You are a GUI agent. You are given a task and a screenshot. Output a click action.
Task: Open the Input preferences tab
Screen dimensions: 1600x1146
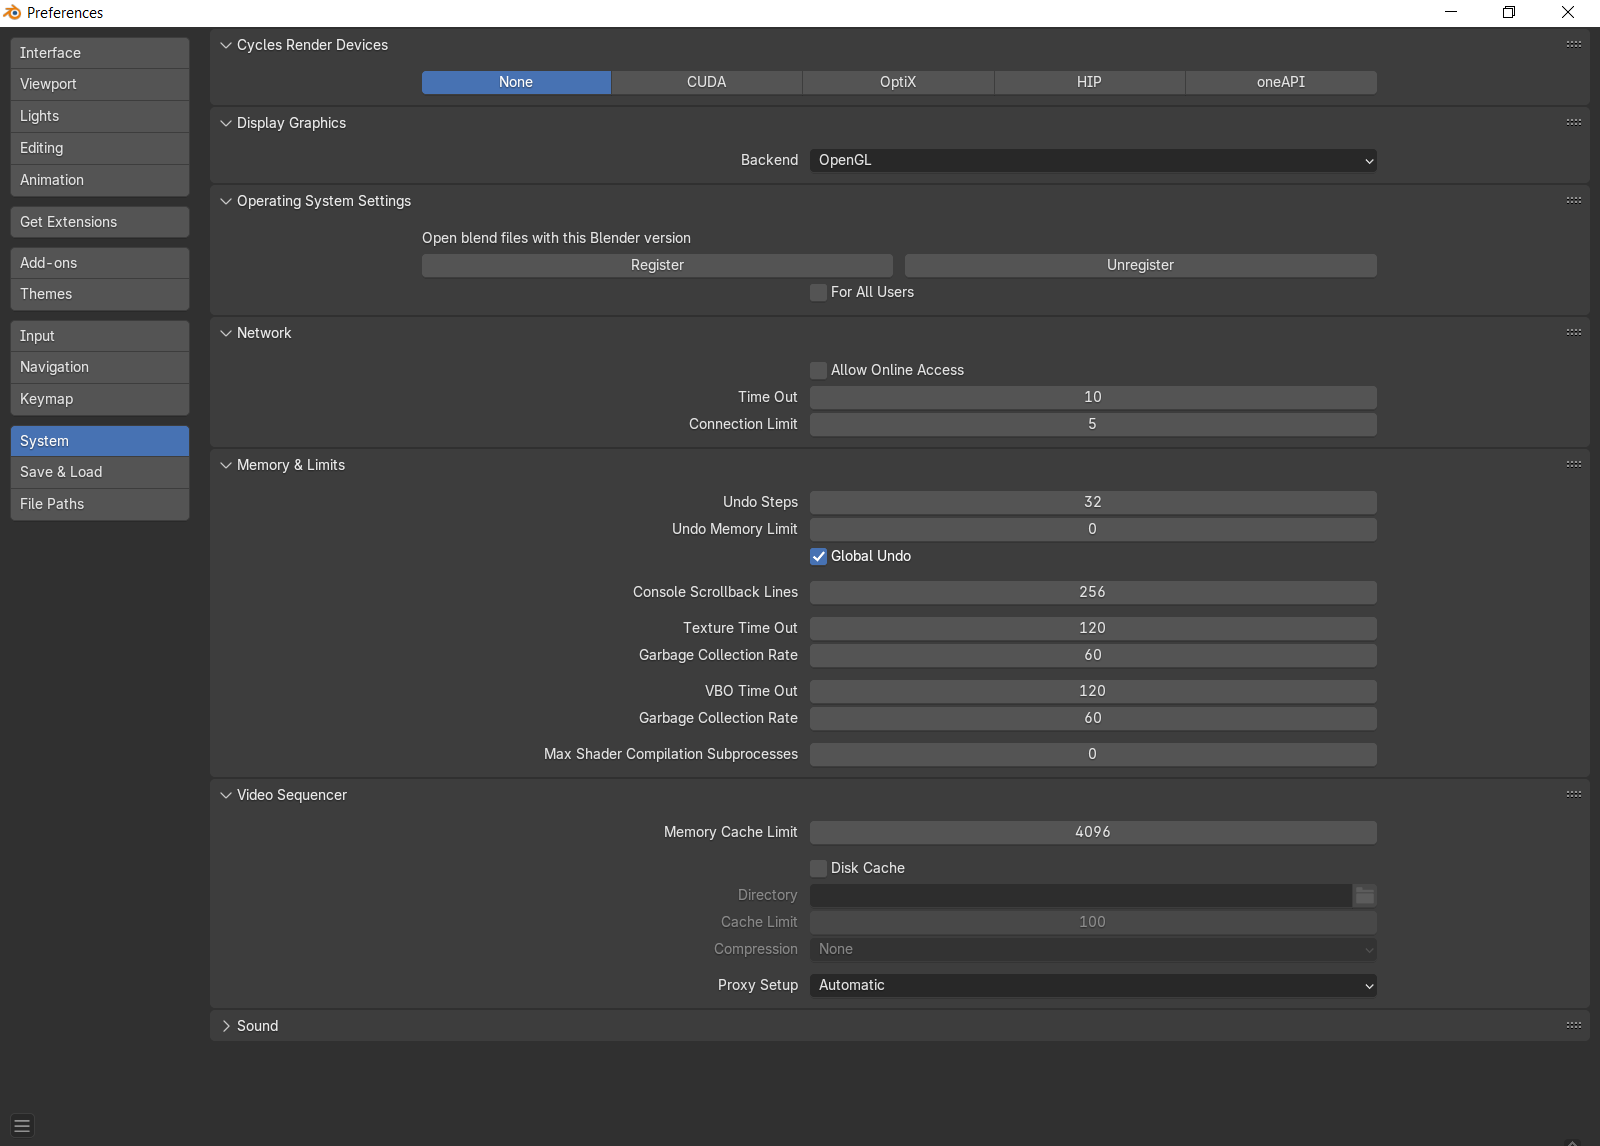pyautogui.click(x=100, y=336)
